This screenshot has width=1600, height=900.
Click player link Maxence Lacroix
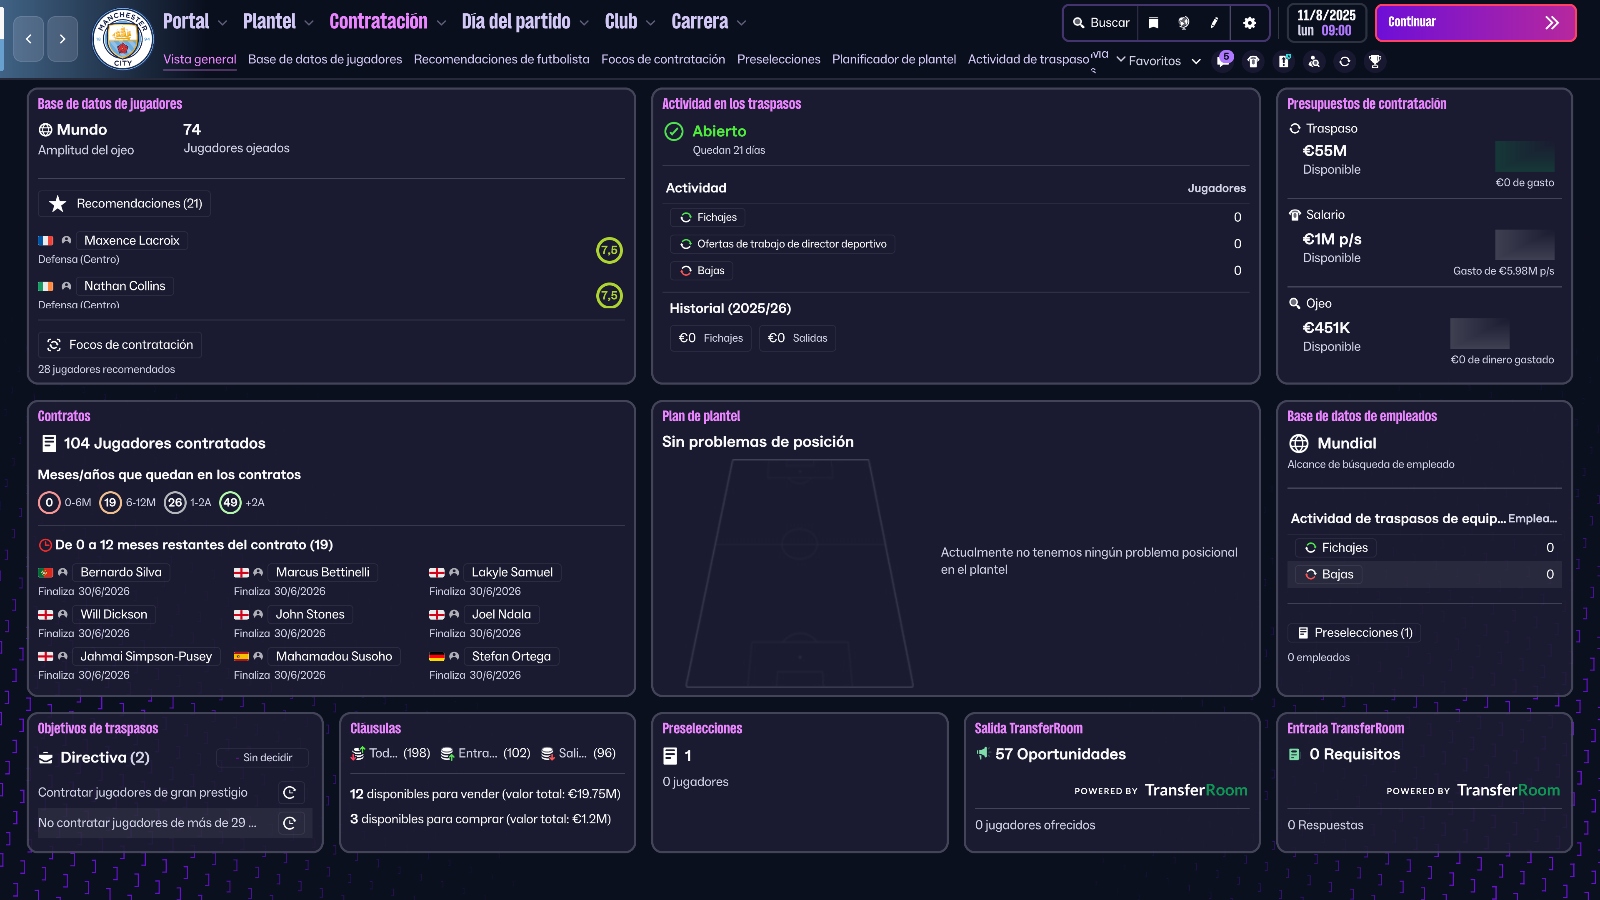coord(131,241)
